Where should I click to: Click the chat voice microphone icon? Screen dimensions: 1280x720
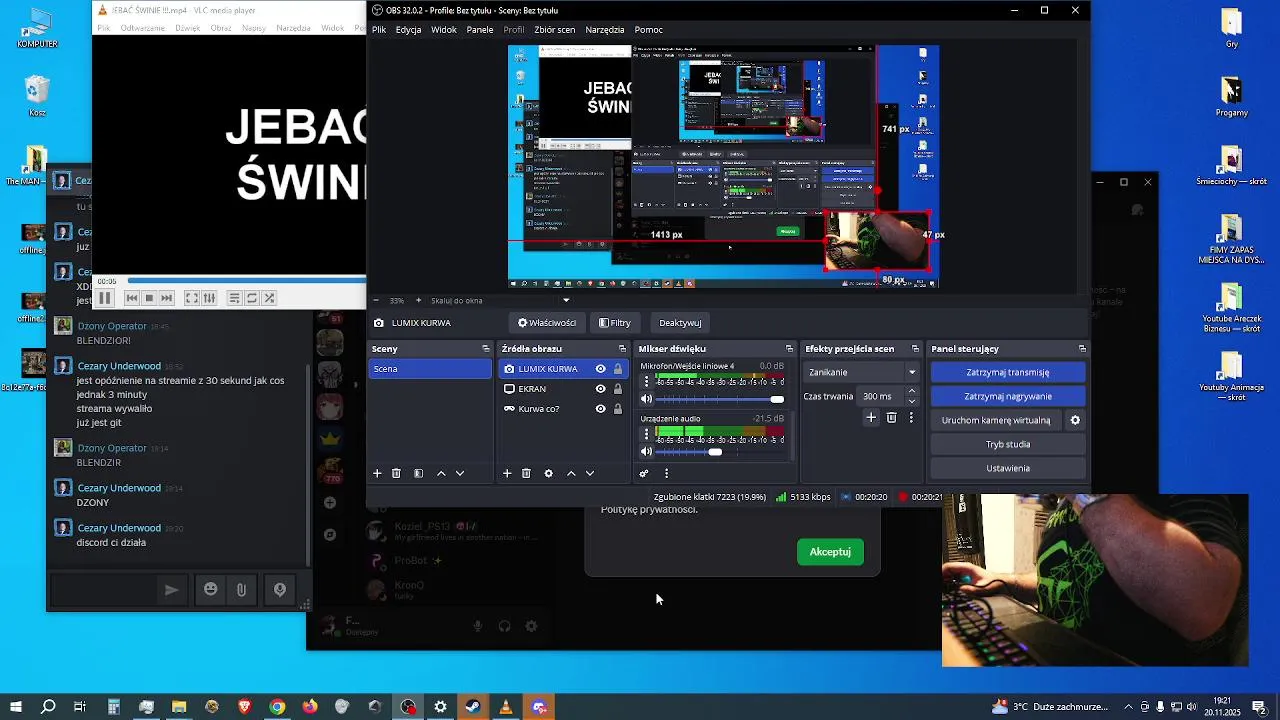[x=280, y=590]
